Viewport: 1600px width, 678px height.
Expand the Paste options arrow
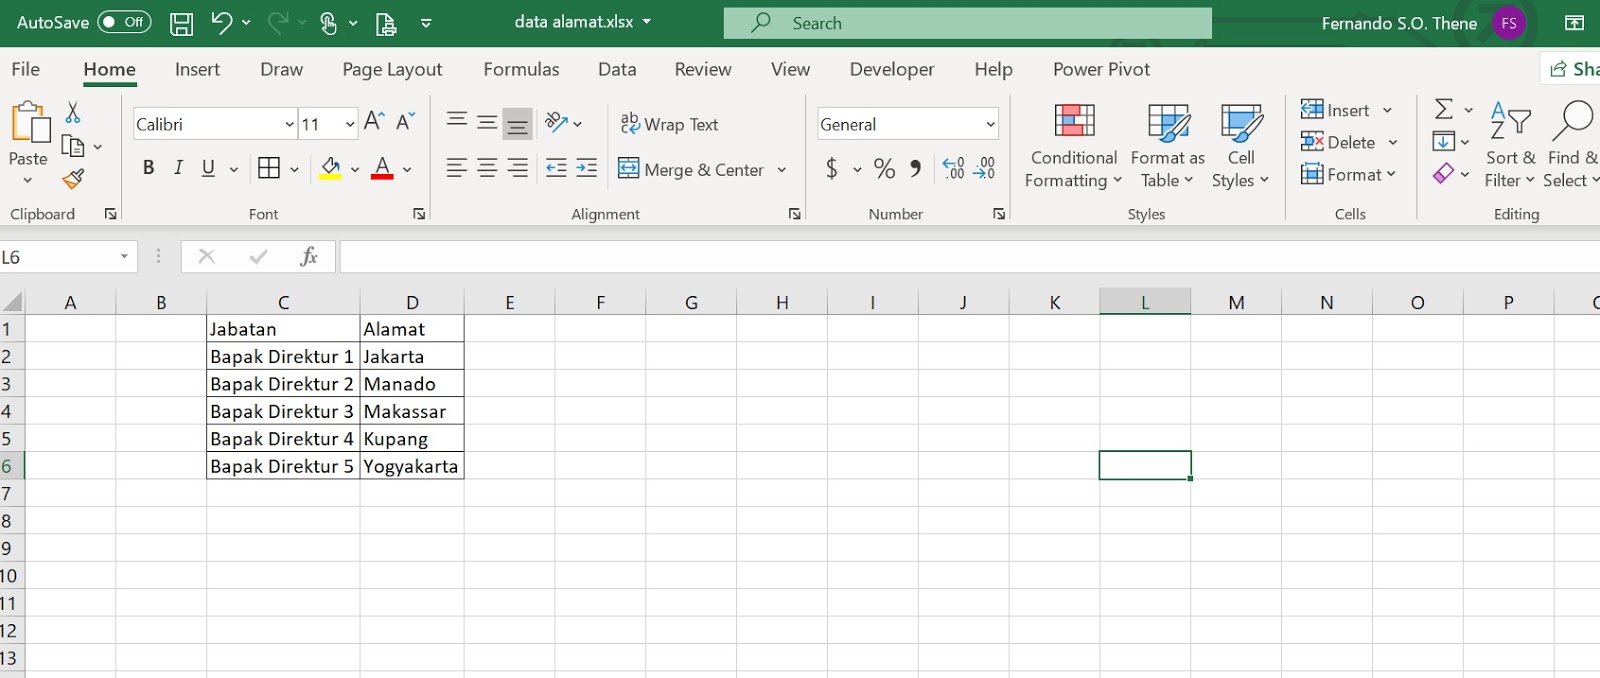click(x=28, y=181)
